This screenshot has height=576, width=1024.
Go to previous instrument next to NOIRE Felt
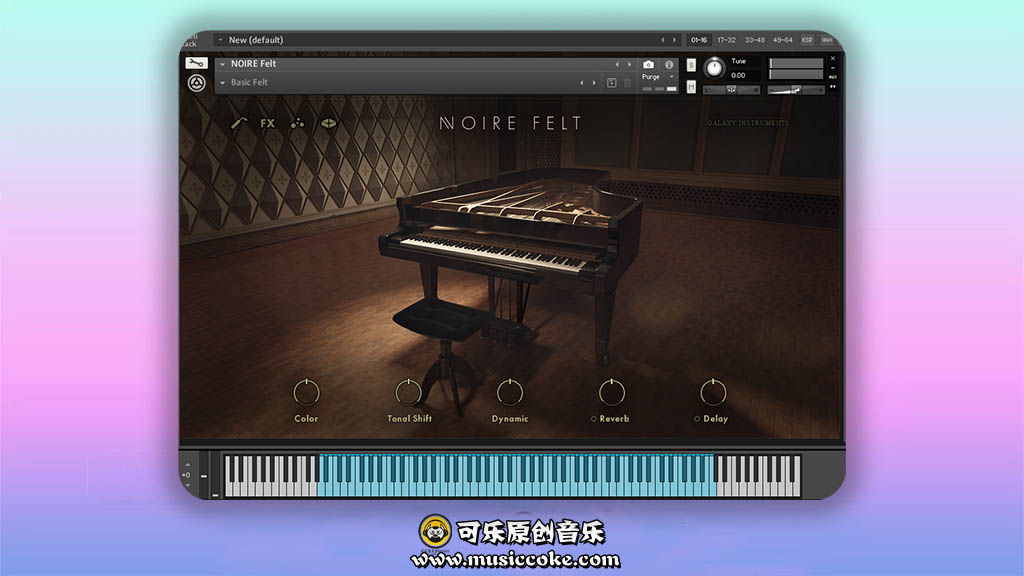616,64
